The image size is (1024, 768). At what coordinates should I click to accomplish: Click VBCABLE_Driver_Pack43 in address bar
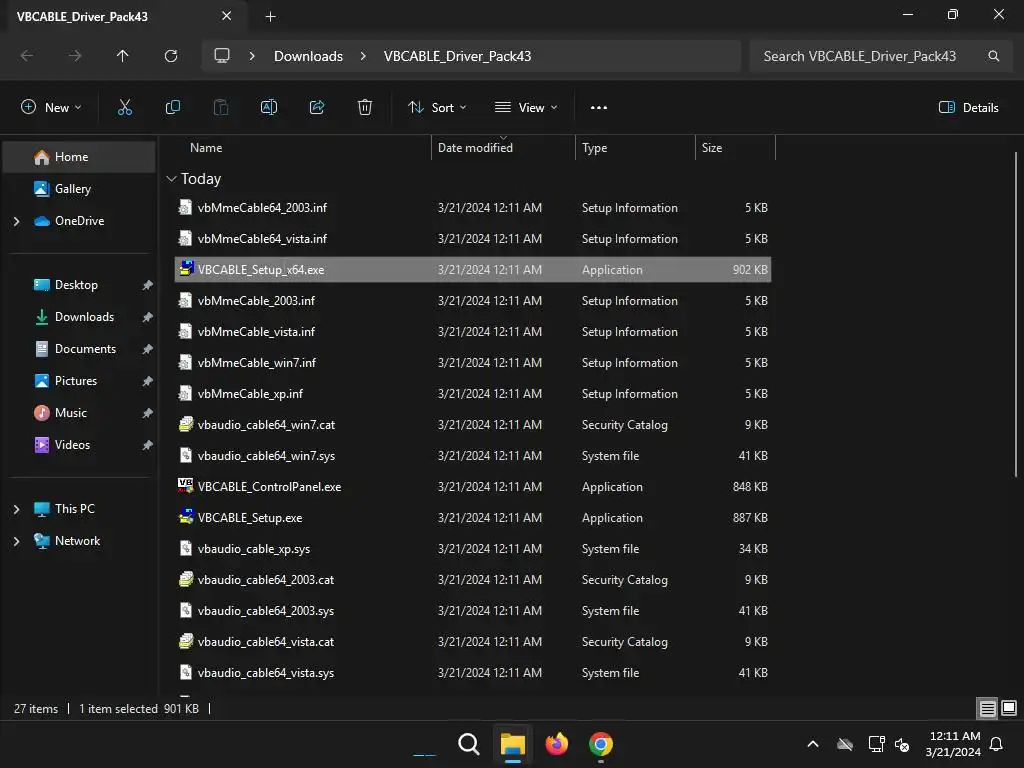pos(457,56)
